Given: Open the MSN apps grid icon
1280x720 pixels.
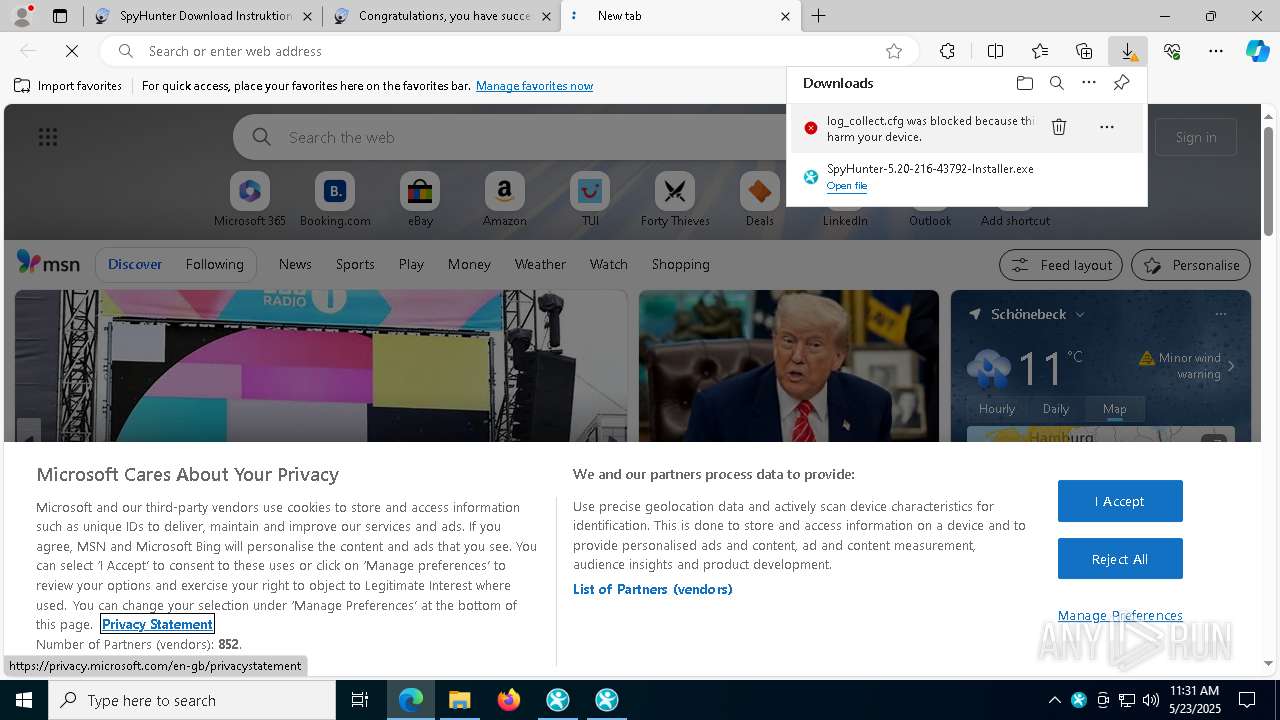Looking at the screenshot, I should (48, 137).
